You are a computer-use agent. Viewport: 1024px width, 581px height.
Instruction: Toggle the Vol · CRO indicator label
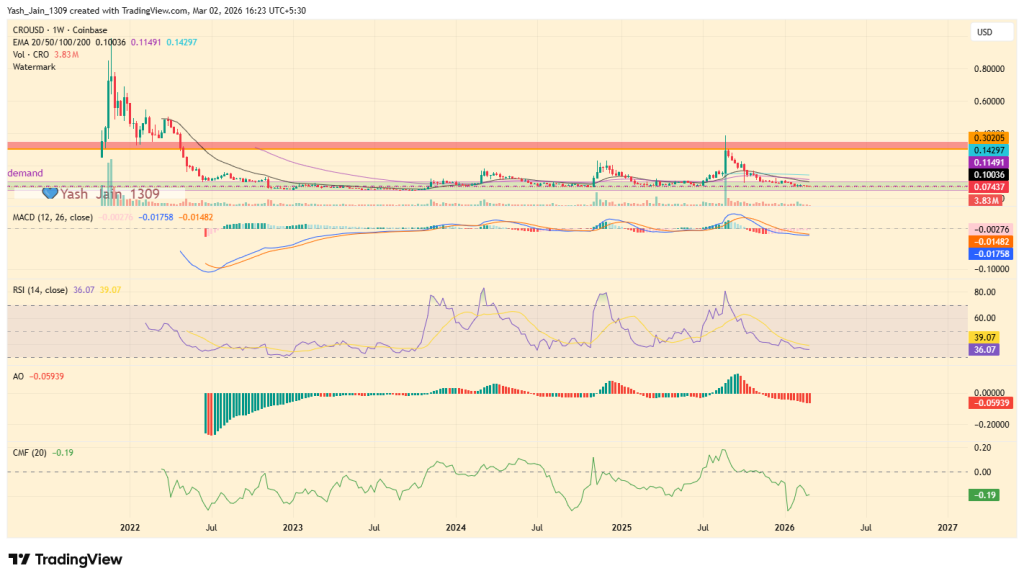click(30, 55)
